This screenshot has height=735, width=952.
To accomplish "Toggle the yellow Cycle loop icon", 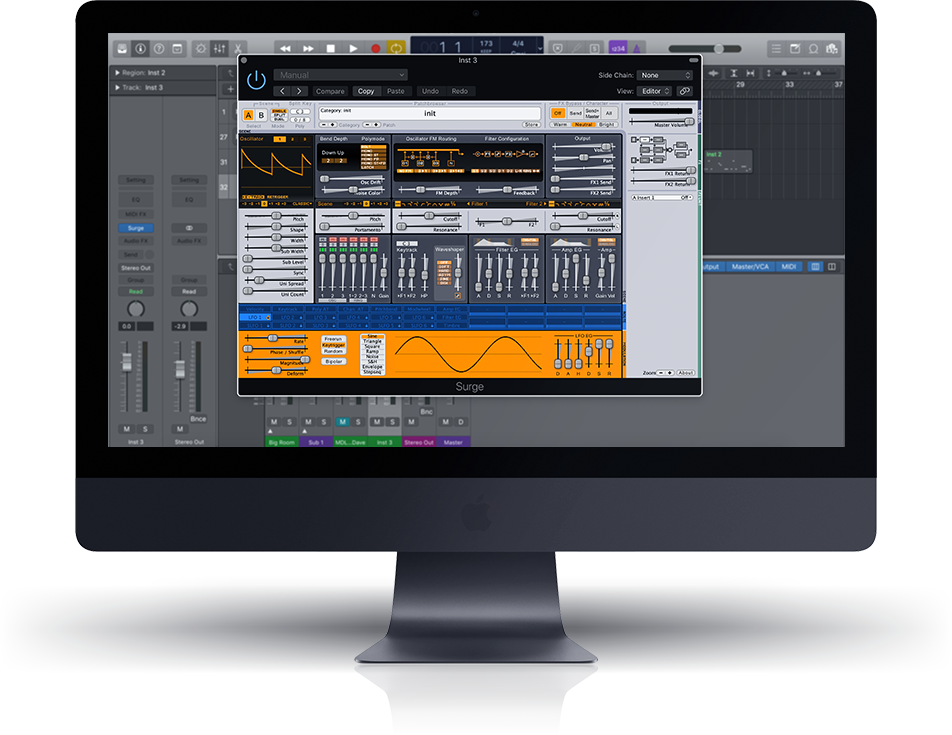I will tap(396, 48).
